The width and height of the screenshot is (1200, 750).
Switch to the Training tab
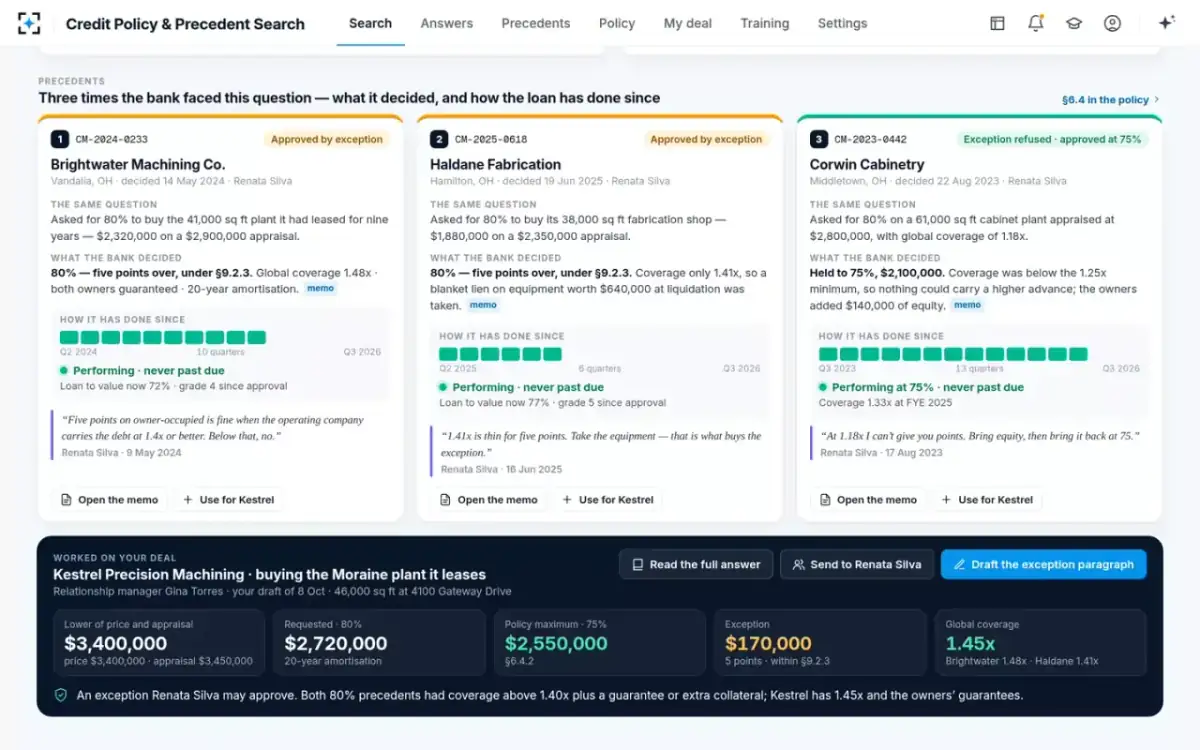tap(765, 23)
